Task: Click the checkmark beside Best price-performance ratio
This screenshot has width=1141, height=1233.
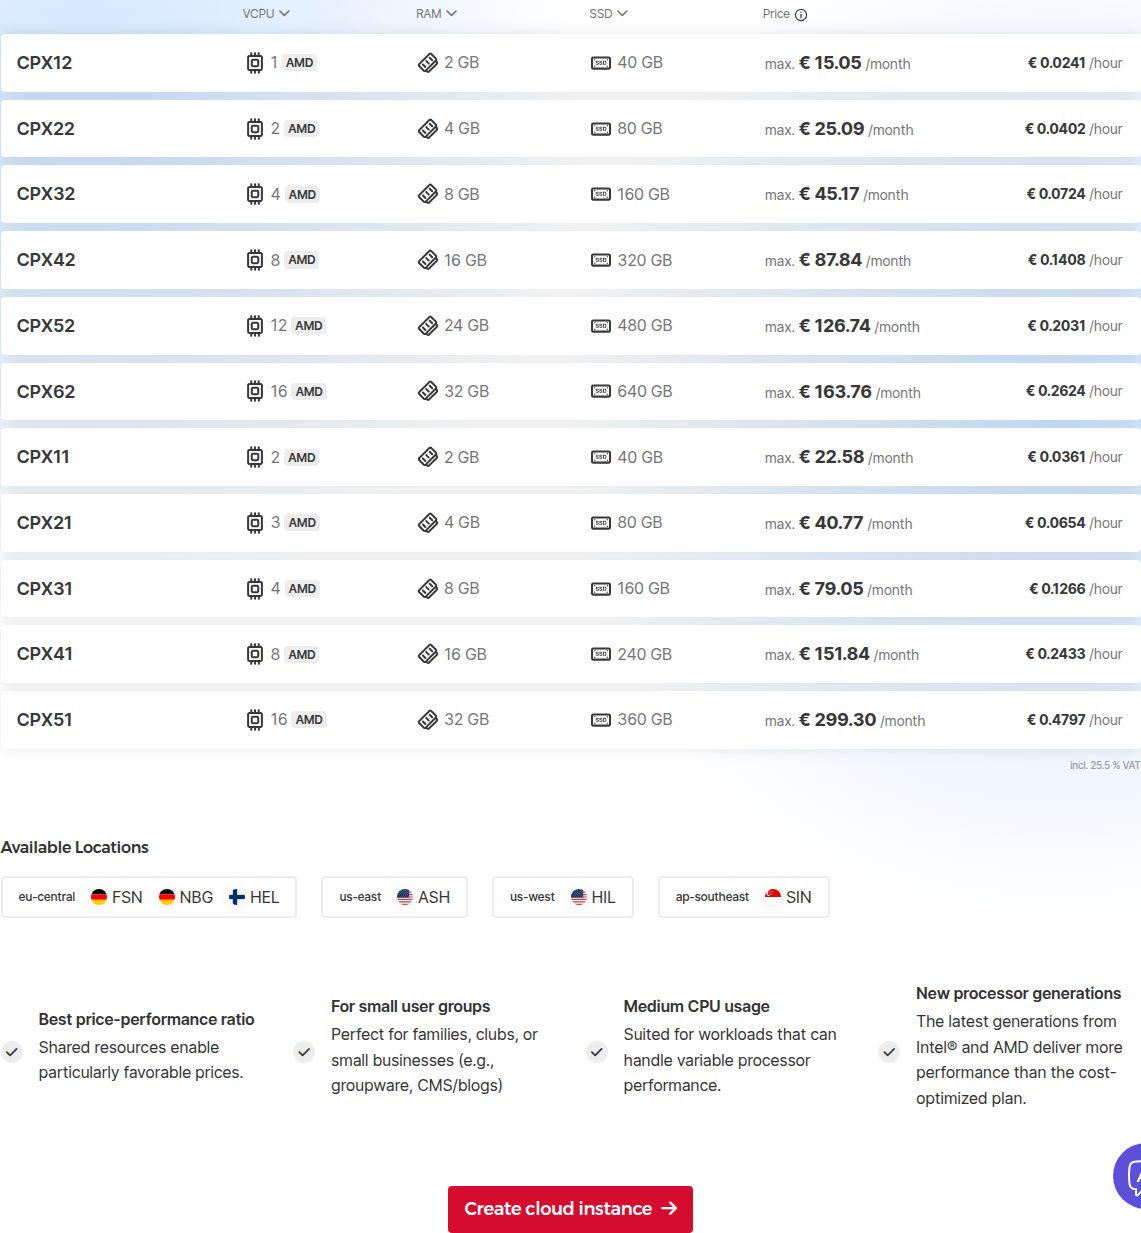Action: click(x=12, y=1052)
